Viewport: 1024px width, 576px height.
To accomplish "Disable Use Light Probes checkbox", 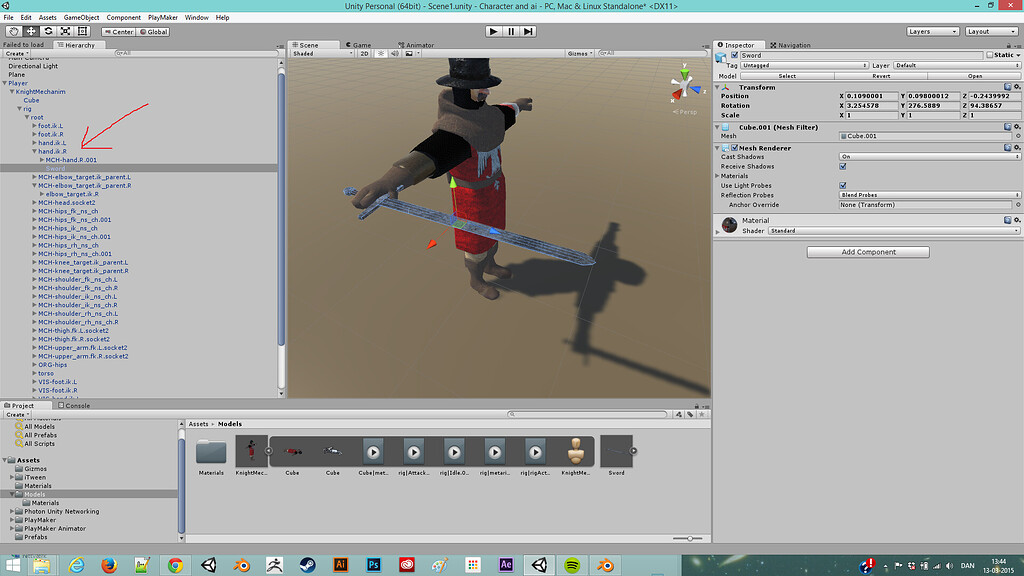I will (x=843, y=185).
